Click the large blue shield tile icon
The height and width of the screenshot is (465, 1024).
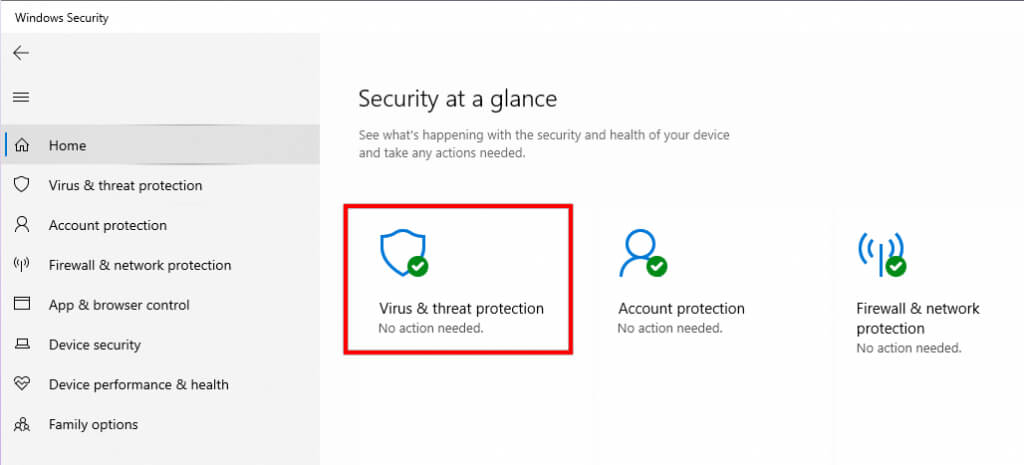click(x=403, y=253)
